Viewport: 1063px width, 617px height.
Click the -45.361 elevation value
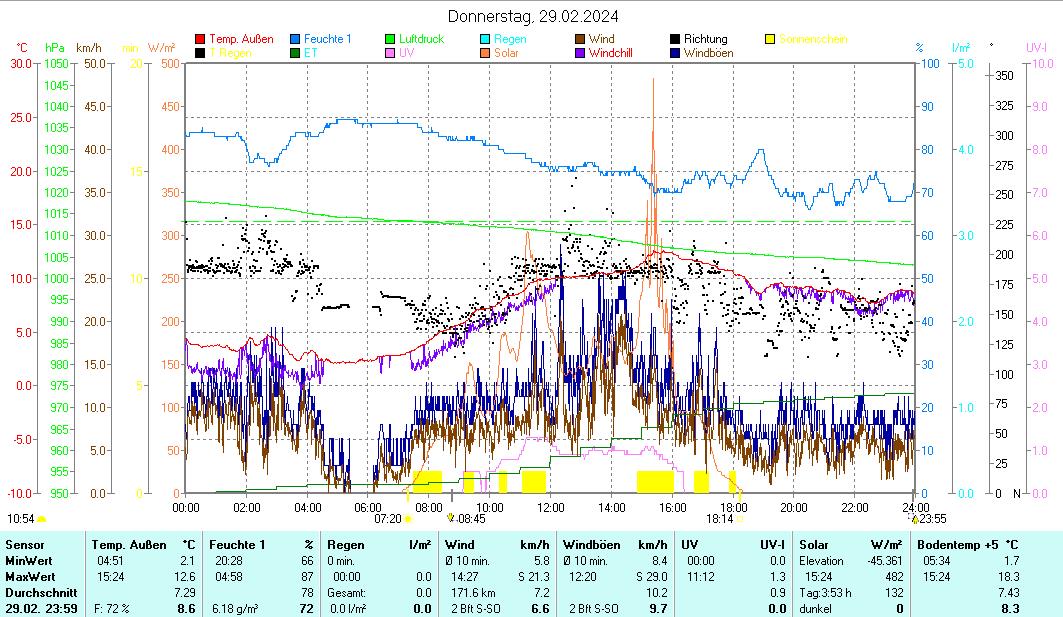(885, 561)
